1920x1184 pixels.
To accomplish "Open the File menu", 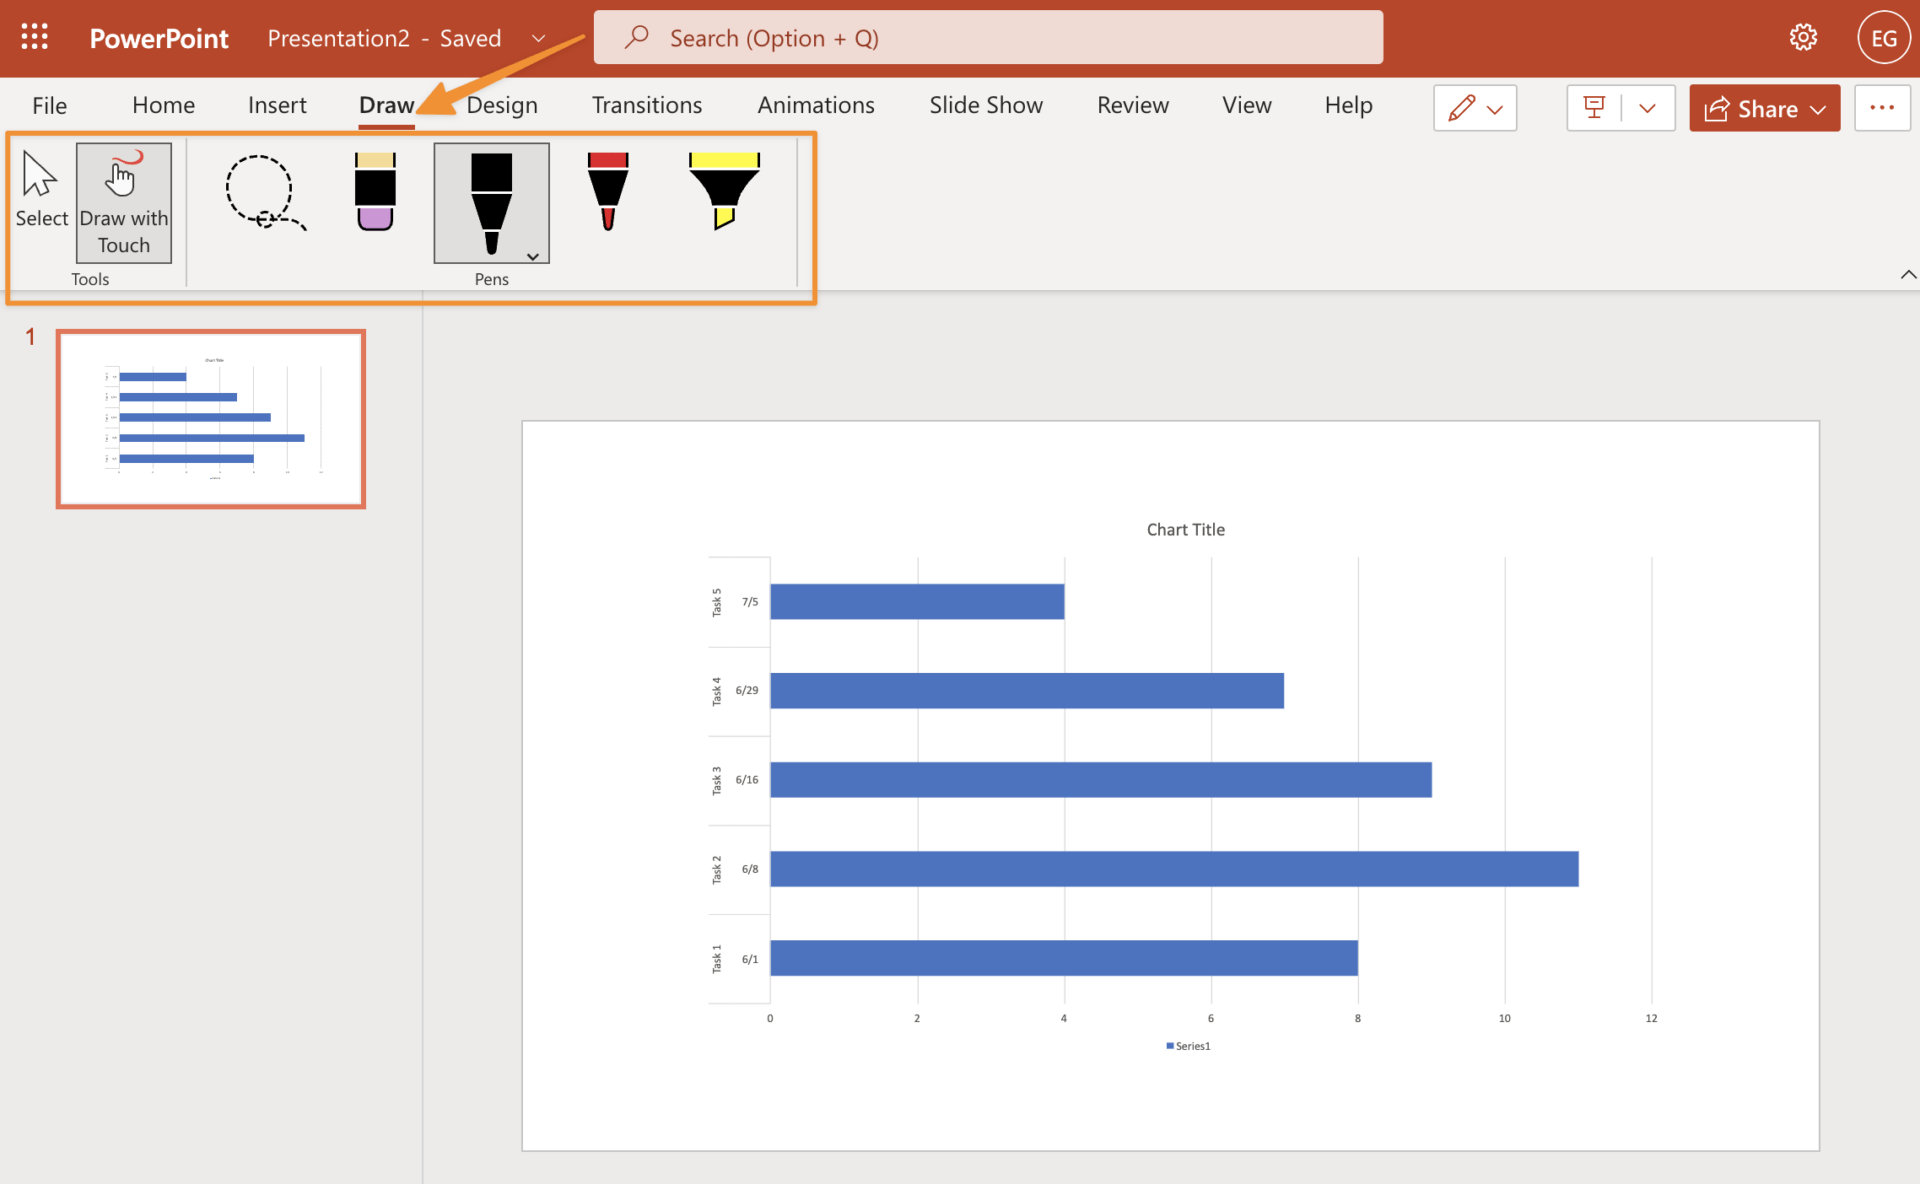I will click(x=49, y=105).
